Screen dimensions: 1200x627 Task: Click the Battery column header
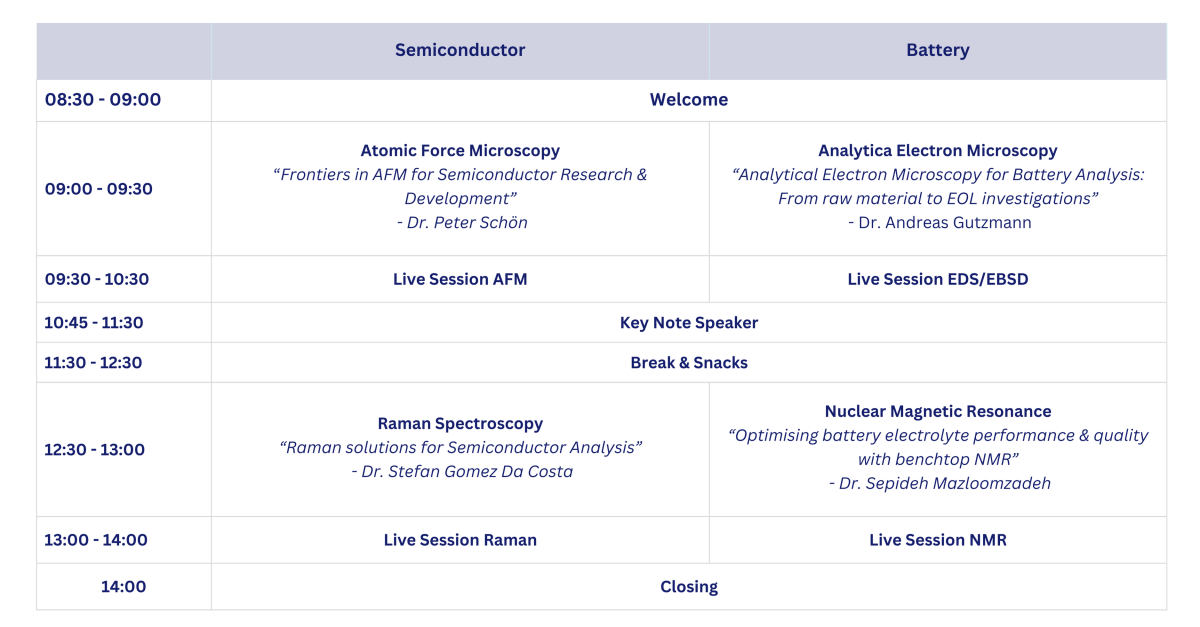click(937, 50)
